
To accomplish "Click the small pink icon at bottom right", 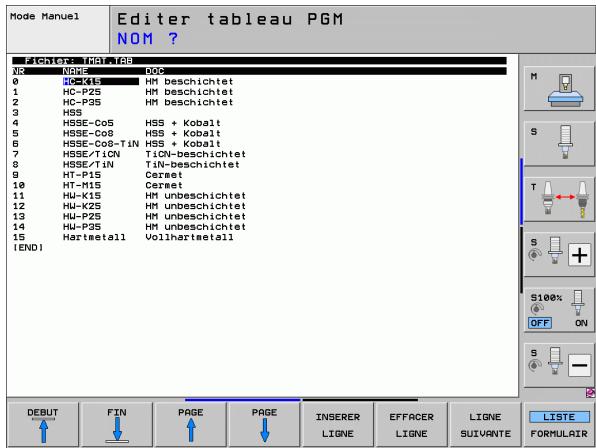I will [x=590, y=392].
